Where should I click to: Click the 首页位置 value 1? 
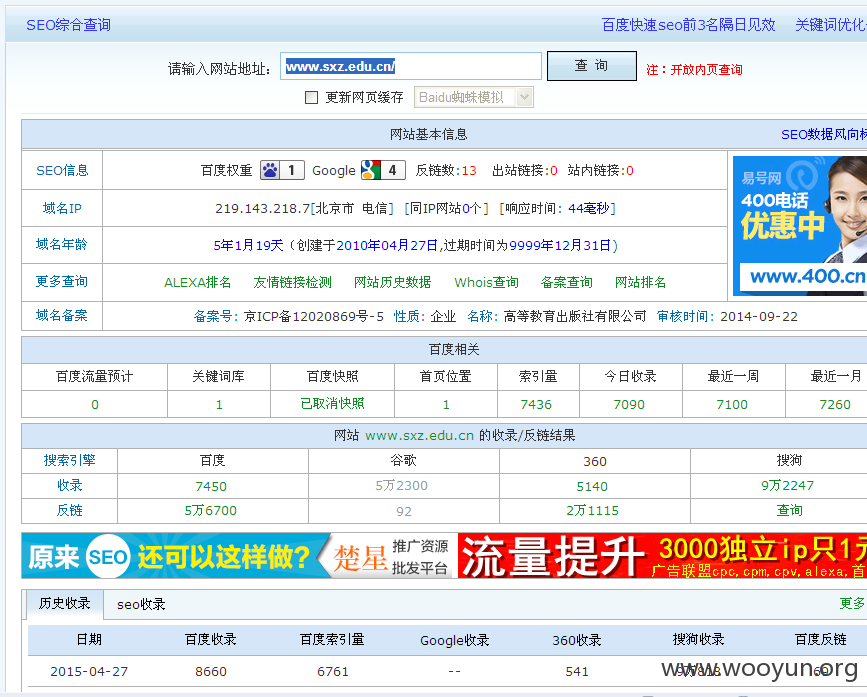point(446,405)
